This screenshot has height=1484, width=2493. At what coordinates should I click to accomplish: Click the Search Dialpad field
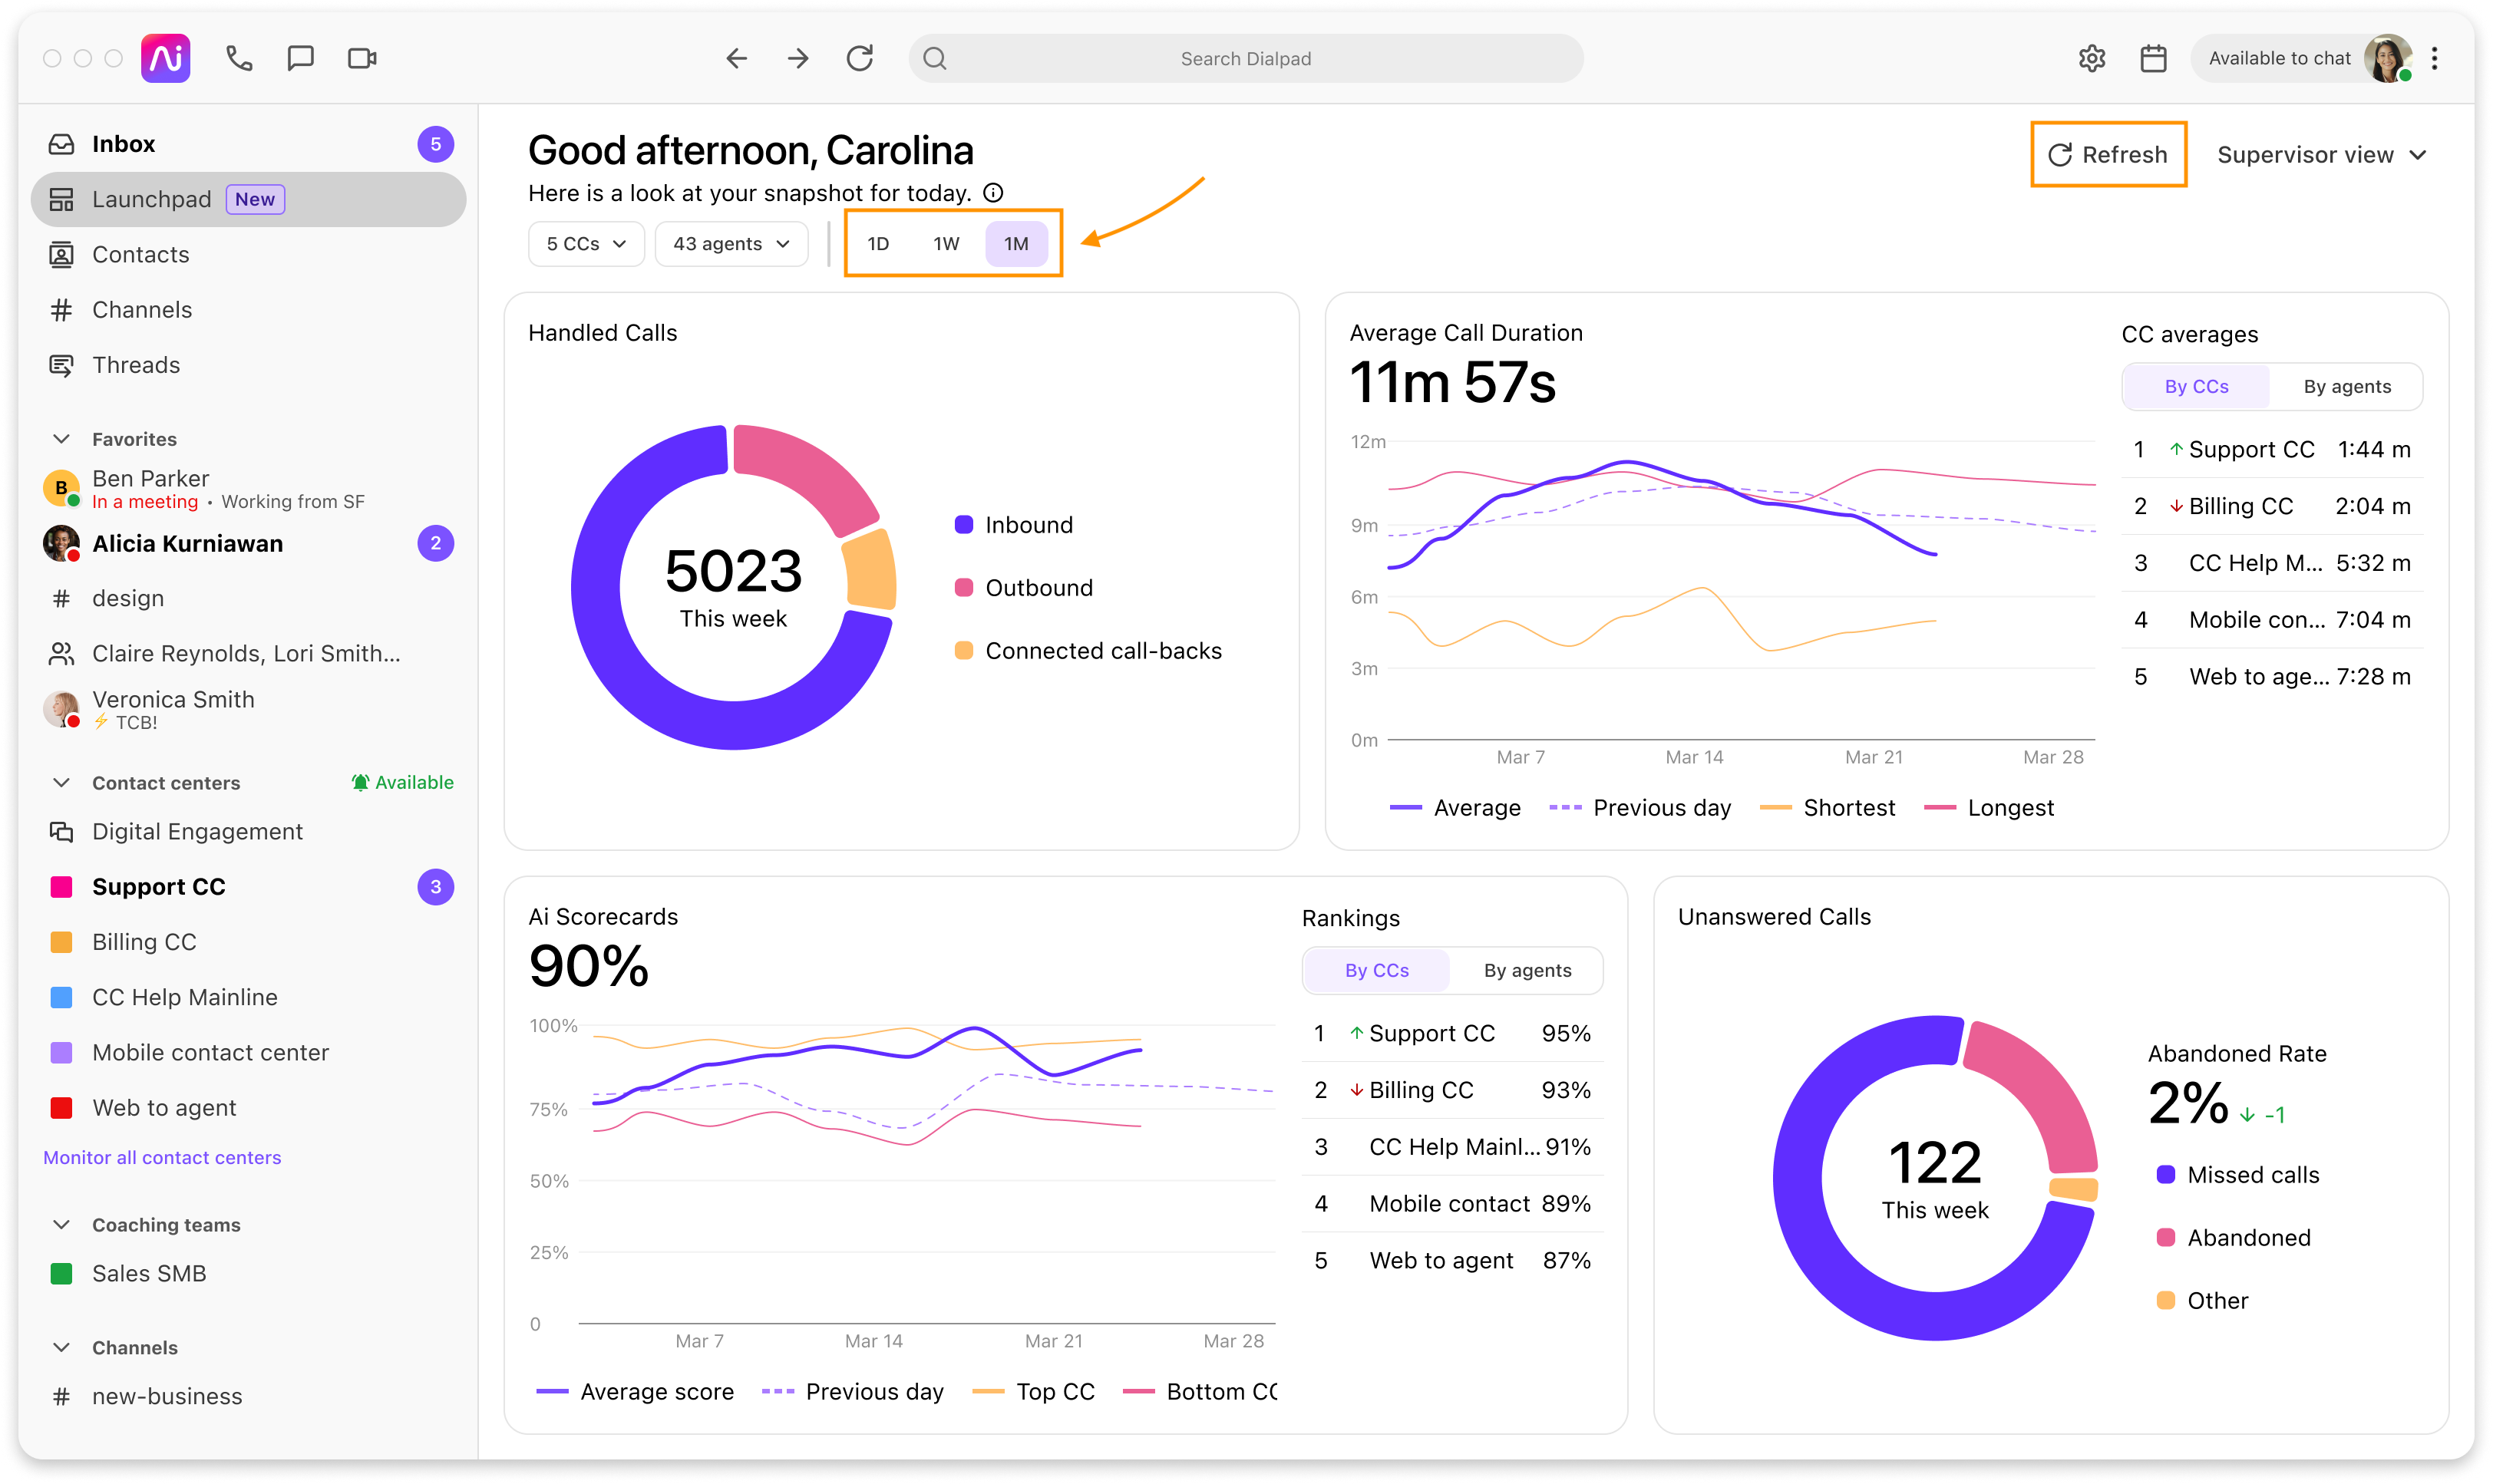coord(1245,58)
